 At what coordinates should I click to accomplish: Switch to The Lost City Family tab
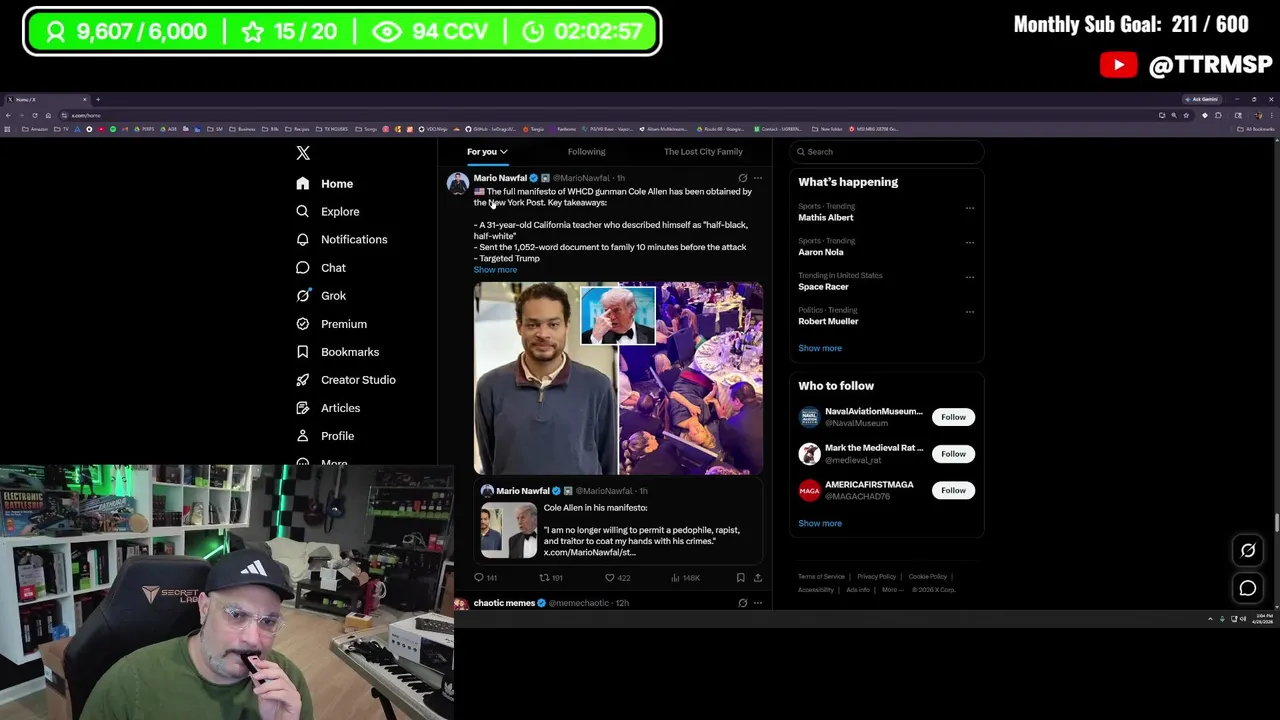[703, 152]
